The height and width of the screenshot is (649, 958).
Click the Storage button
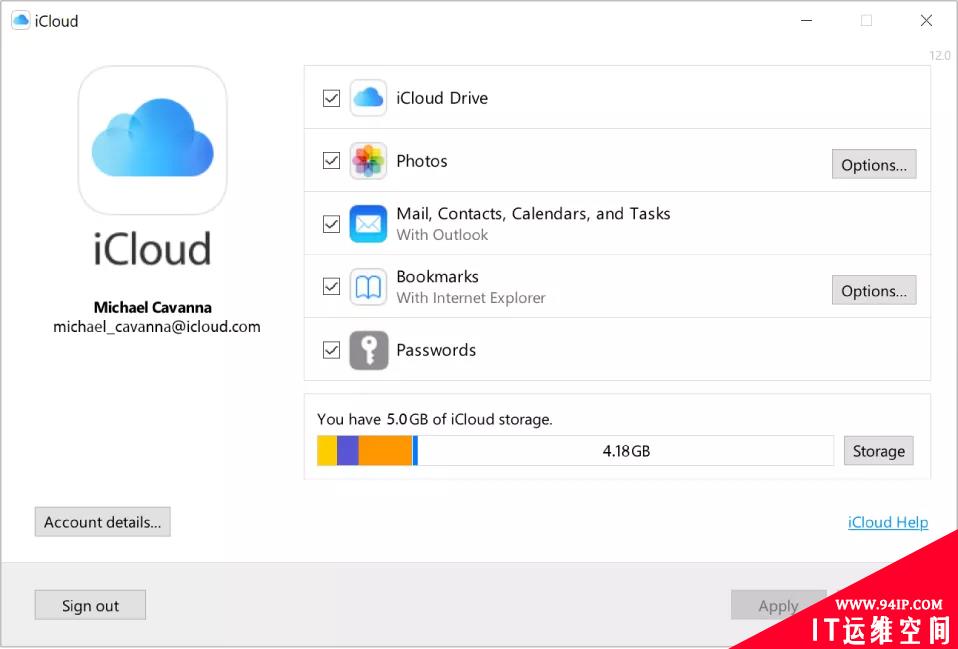879,451
